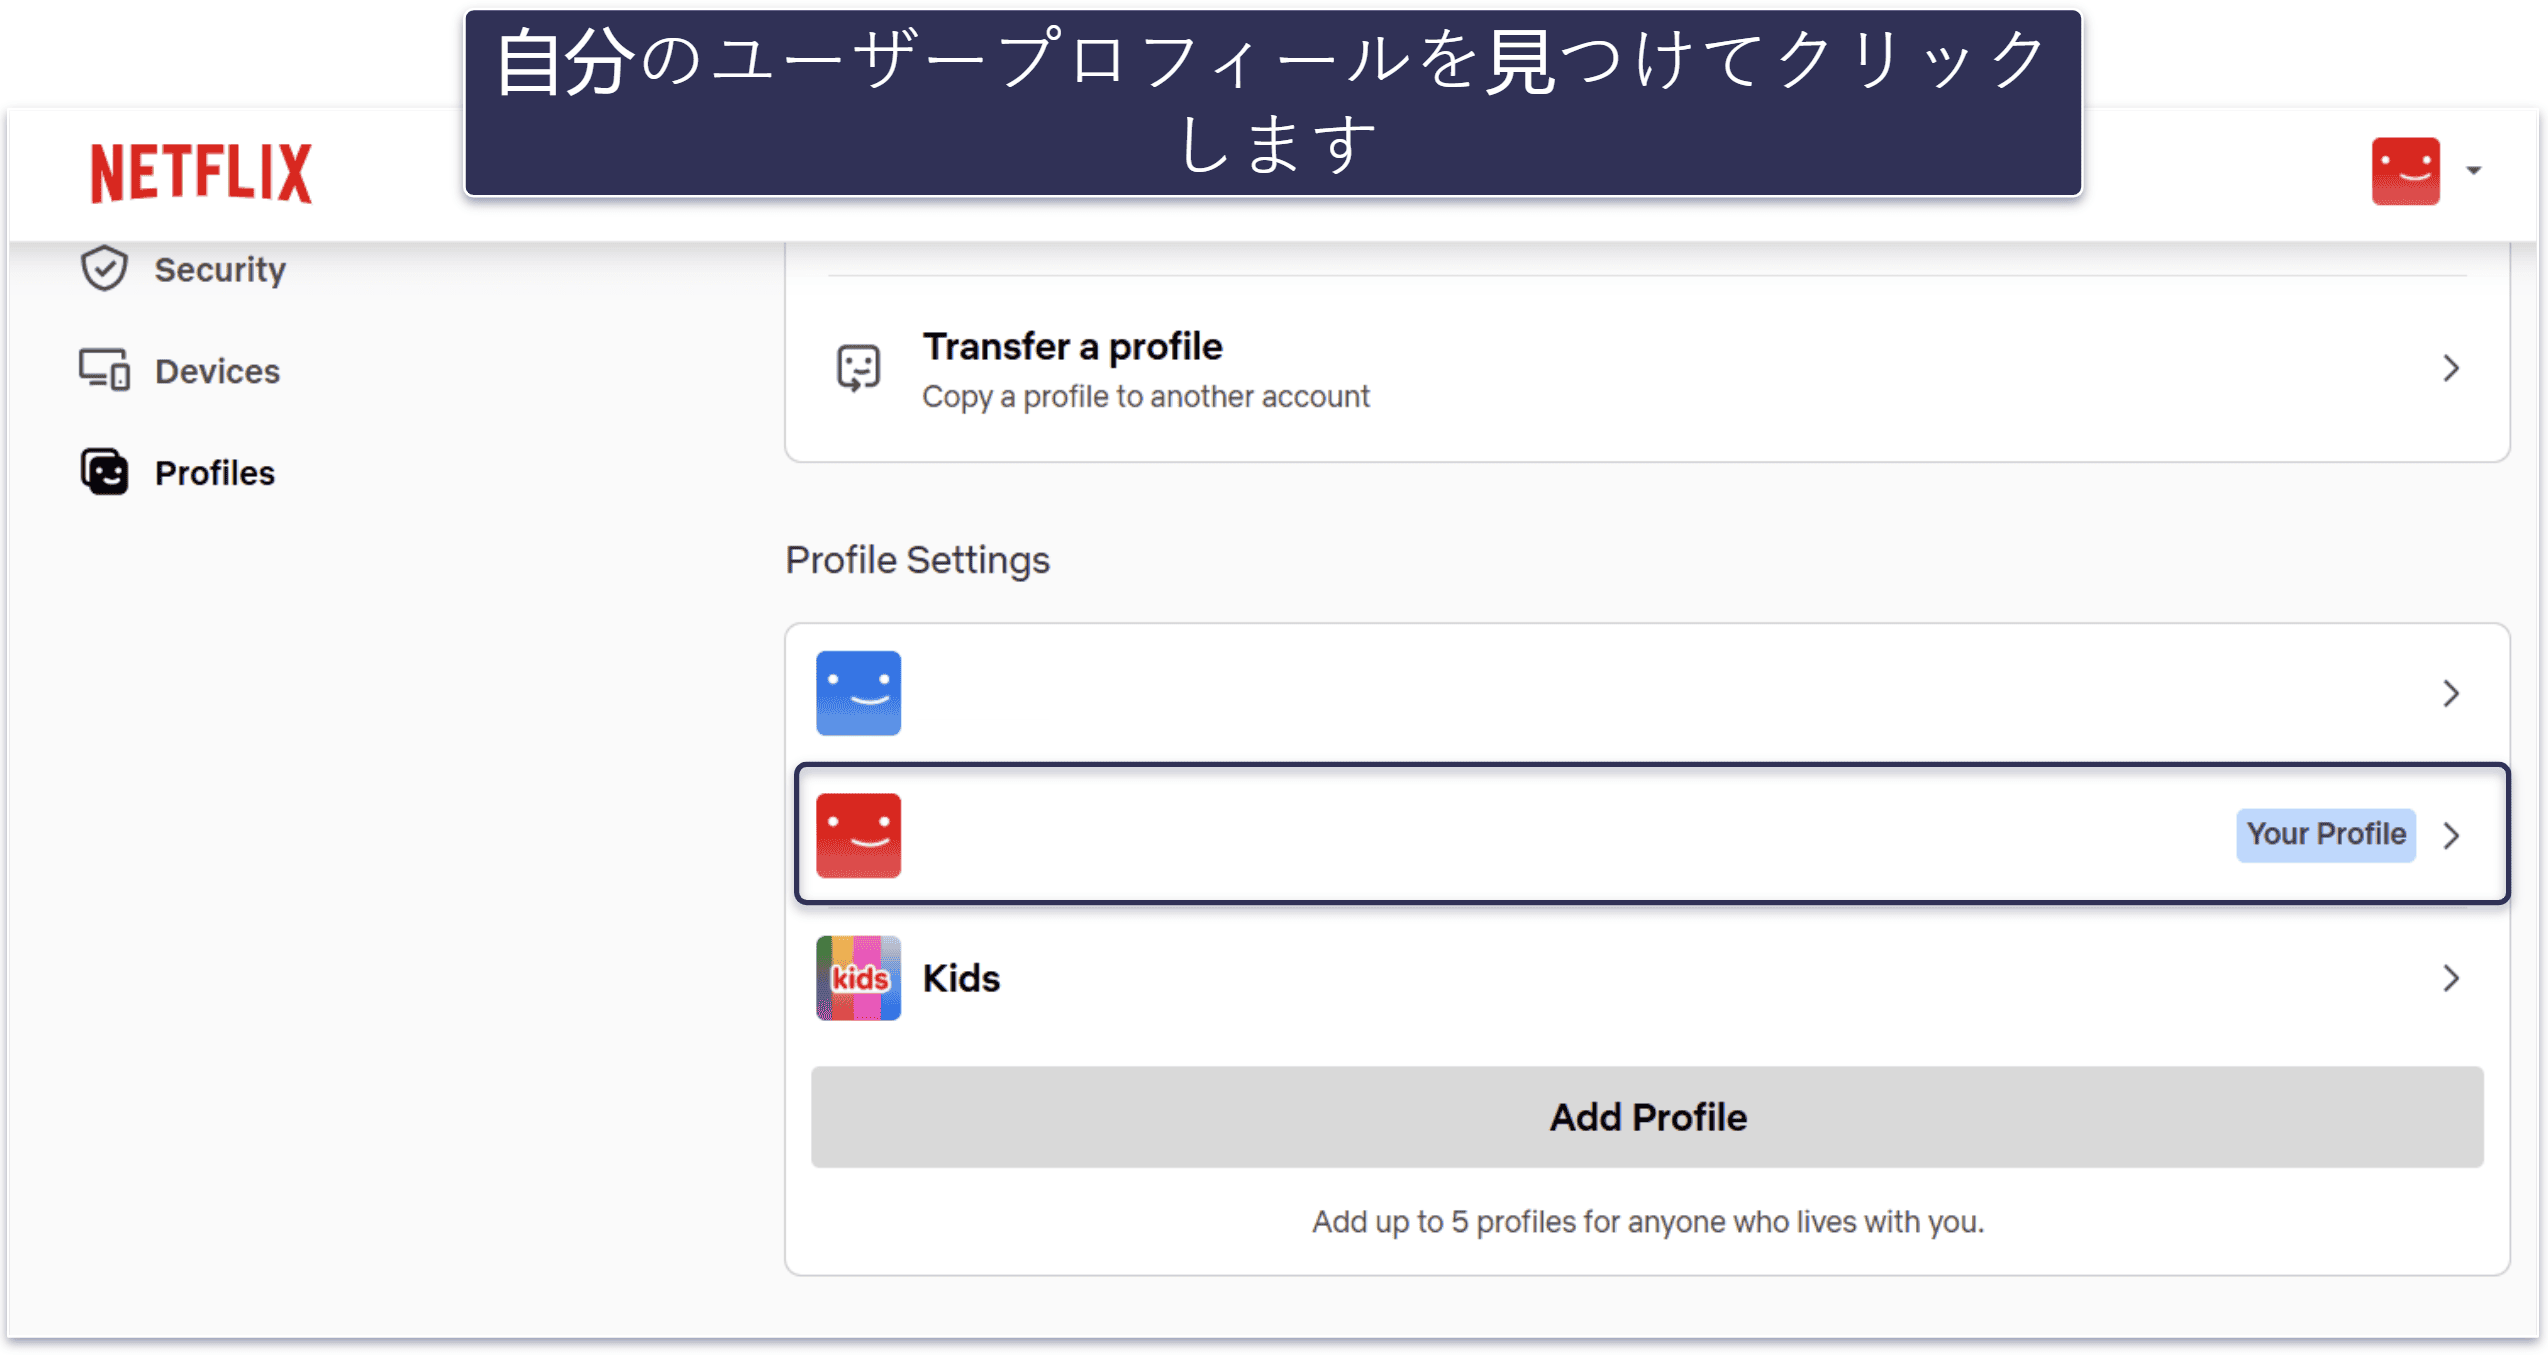Image resolution: width=2548 pixels, height=1355 pixels.
Task: Open Transfer a profile
Action: coord(1072,346)
